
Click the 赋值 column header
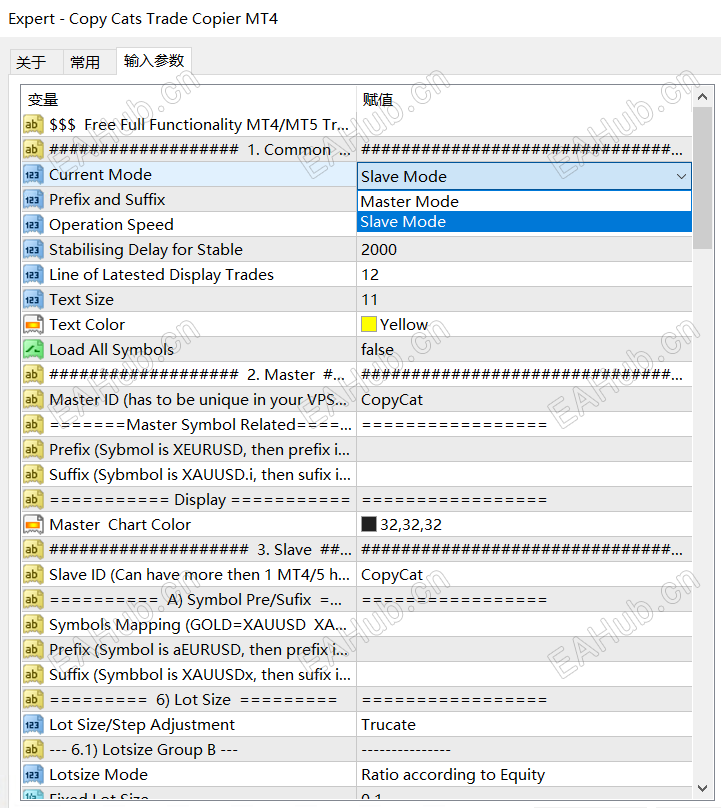[x=524, y=99]
